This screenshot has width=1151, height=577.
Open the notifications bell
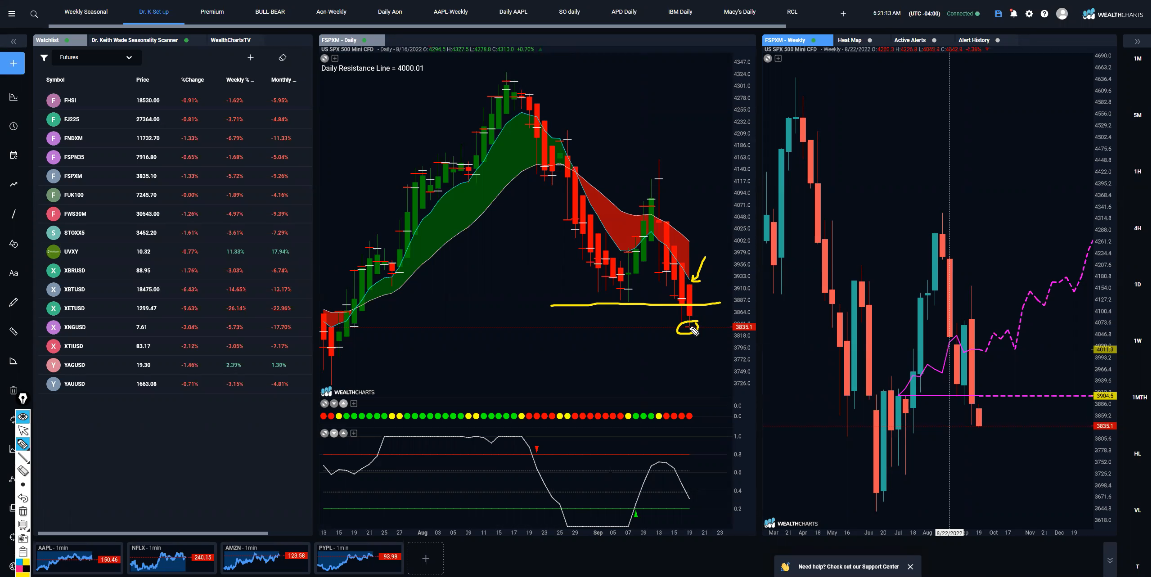click(1013, 13)
